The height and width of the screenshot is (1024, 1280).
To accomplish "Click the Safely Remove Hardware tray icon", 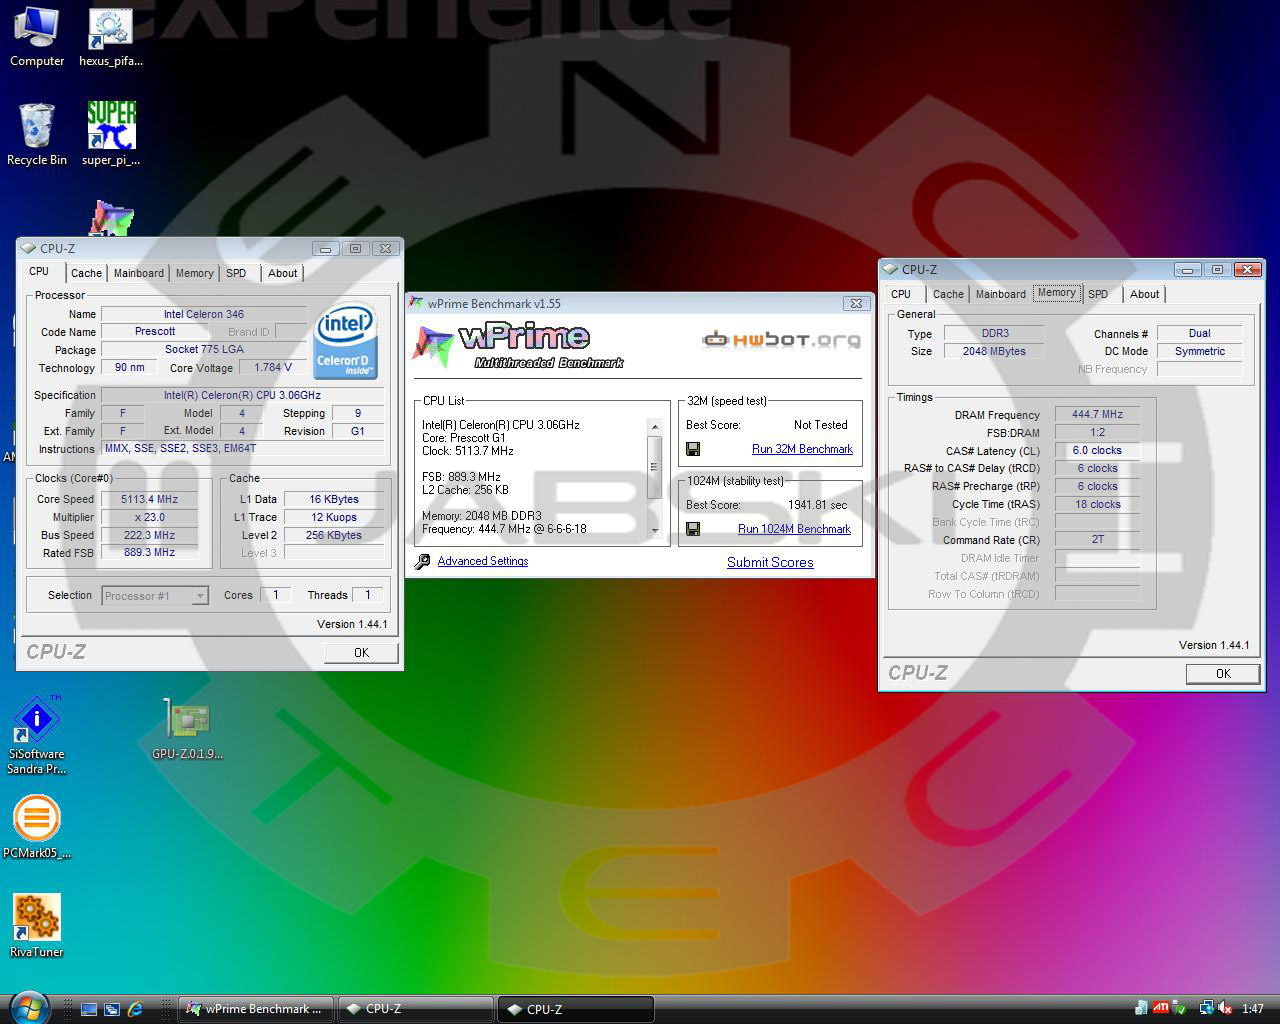I will click(x=1180, y=1009).
